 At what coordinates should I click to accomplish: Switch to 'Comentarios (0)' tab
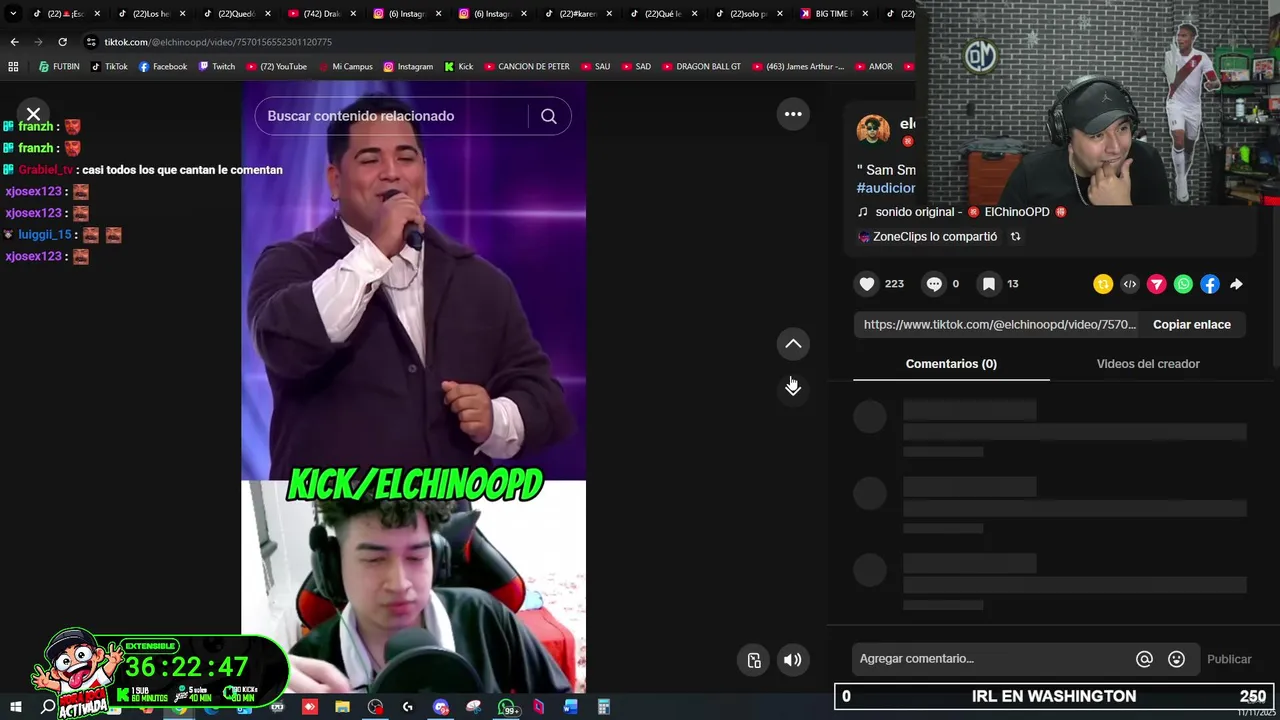pos(951,364)
